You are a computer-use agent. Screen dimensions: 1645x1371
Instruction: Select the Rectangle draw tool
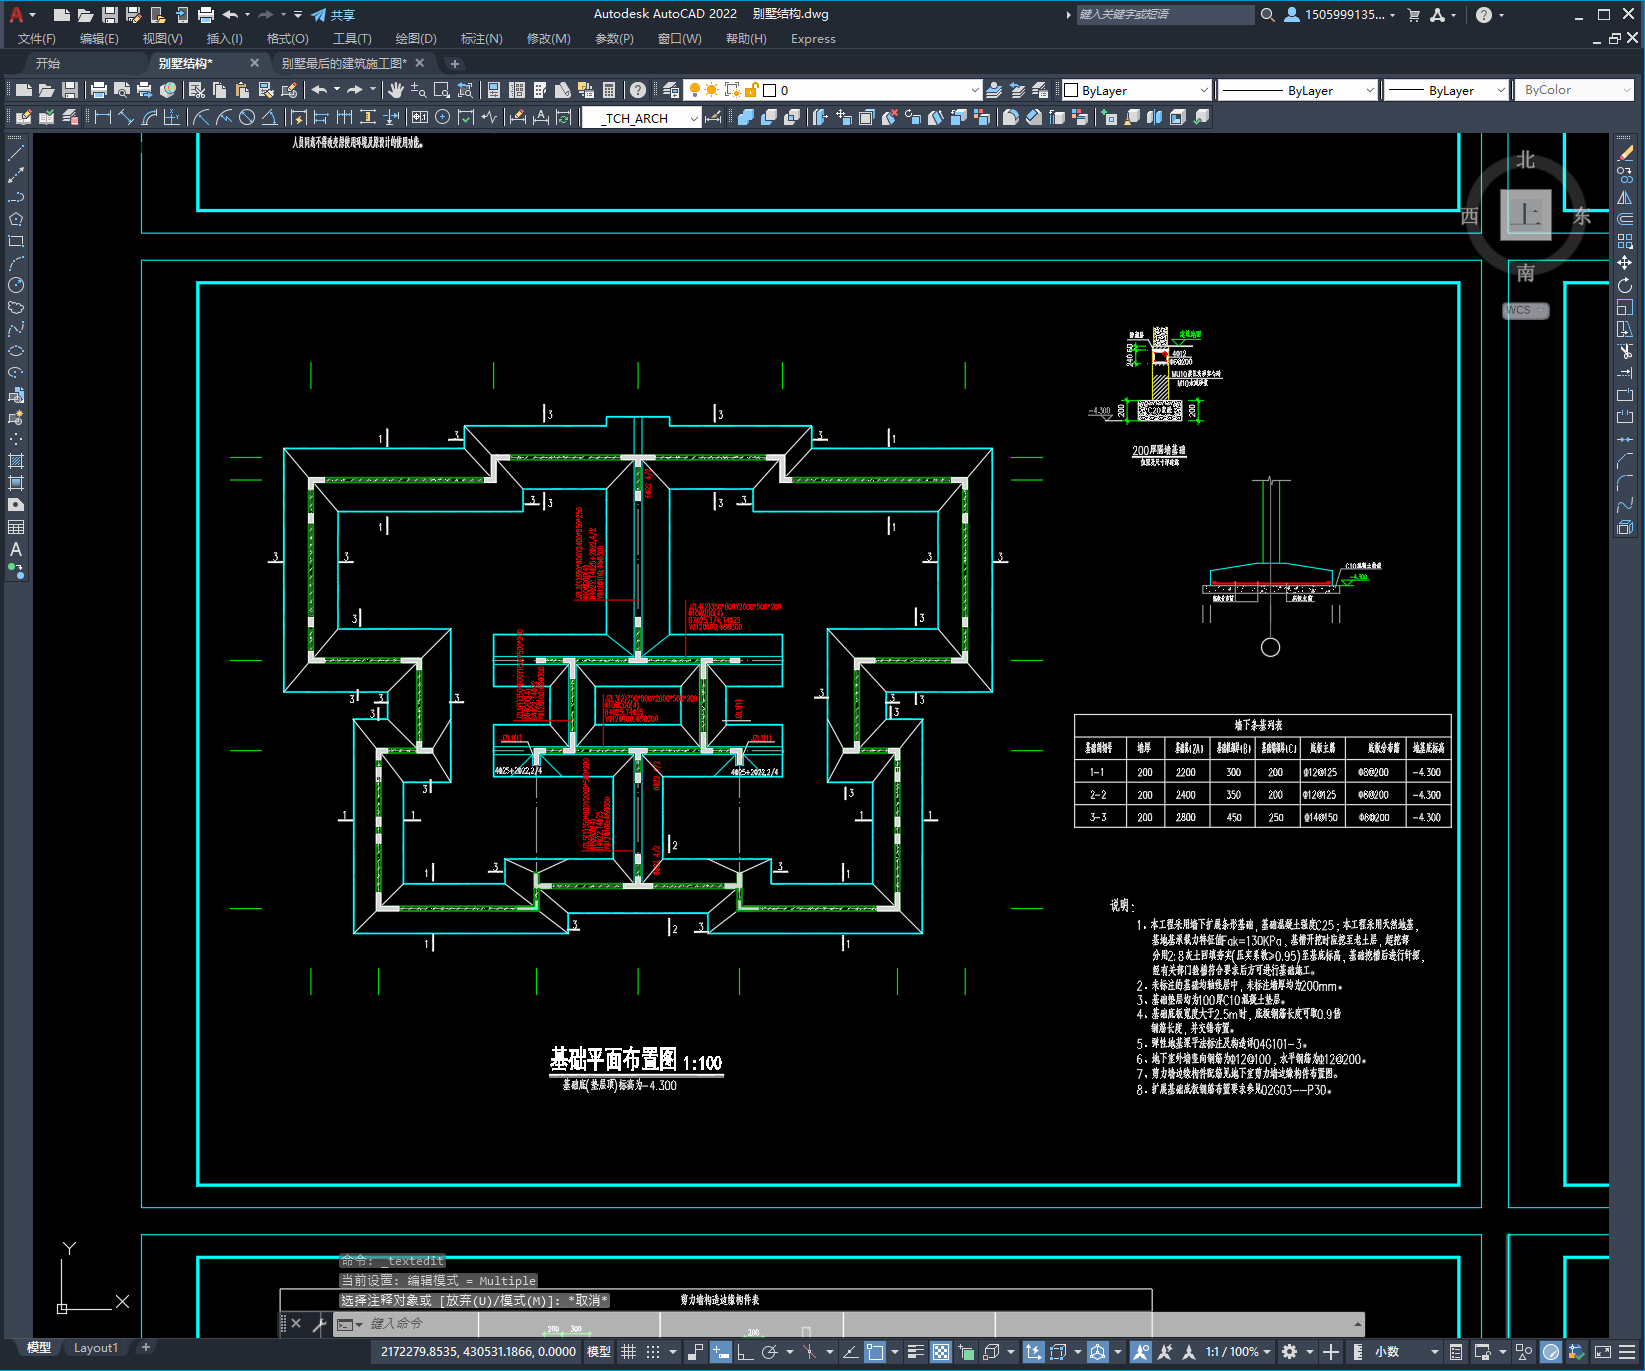pos(16,241)
